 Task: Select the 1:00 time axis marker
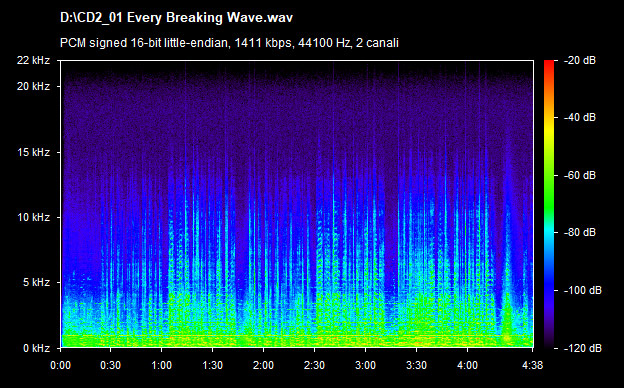(162, 365)
